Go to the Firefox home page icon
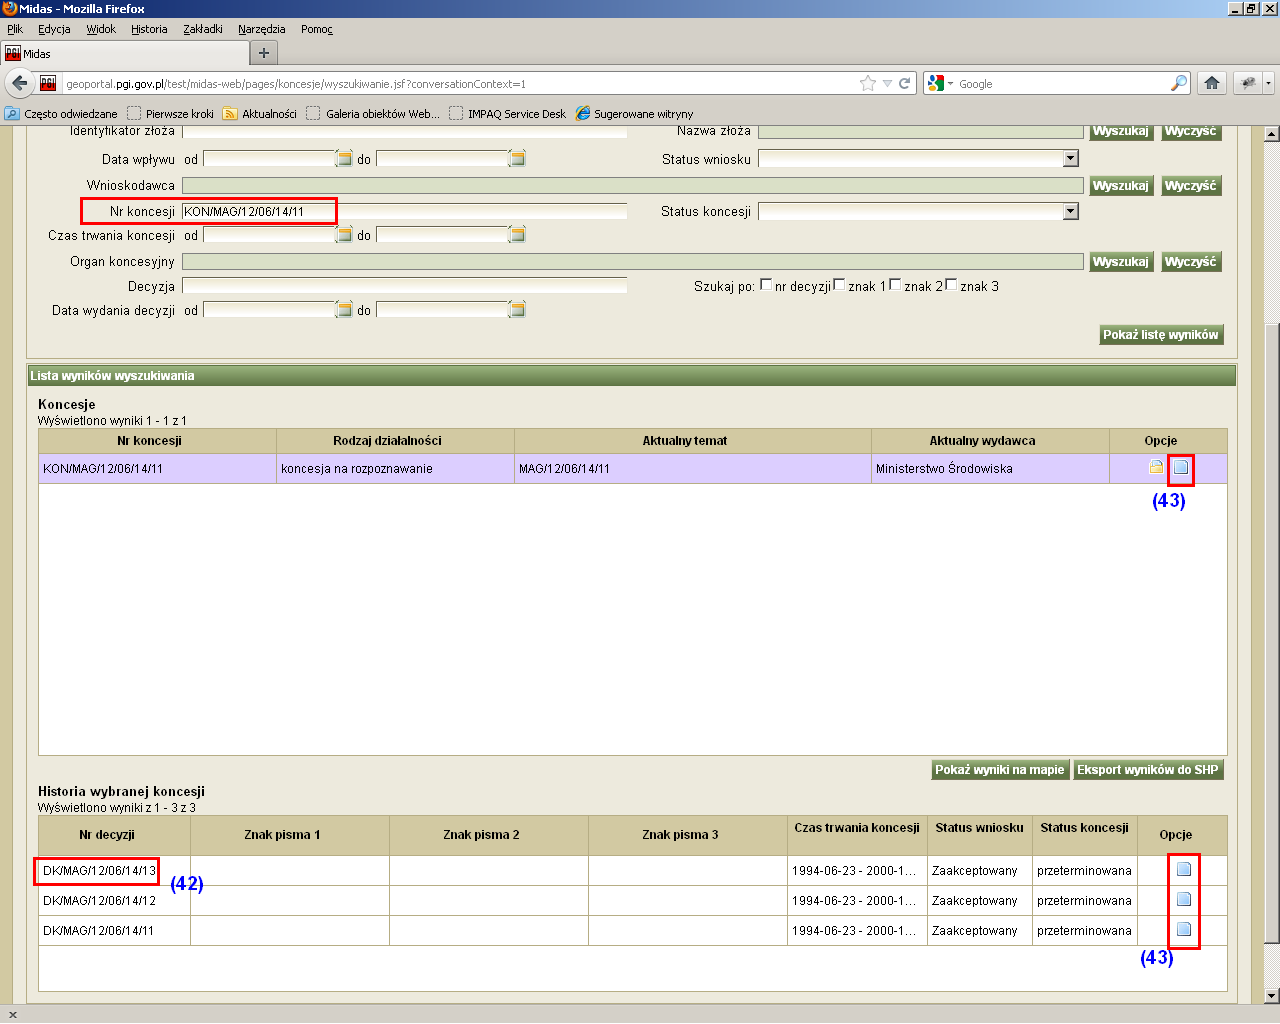Screen dimensions: 1280x1024 [1212, 83]
